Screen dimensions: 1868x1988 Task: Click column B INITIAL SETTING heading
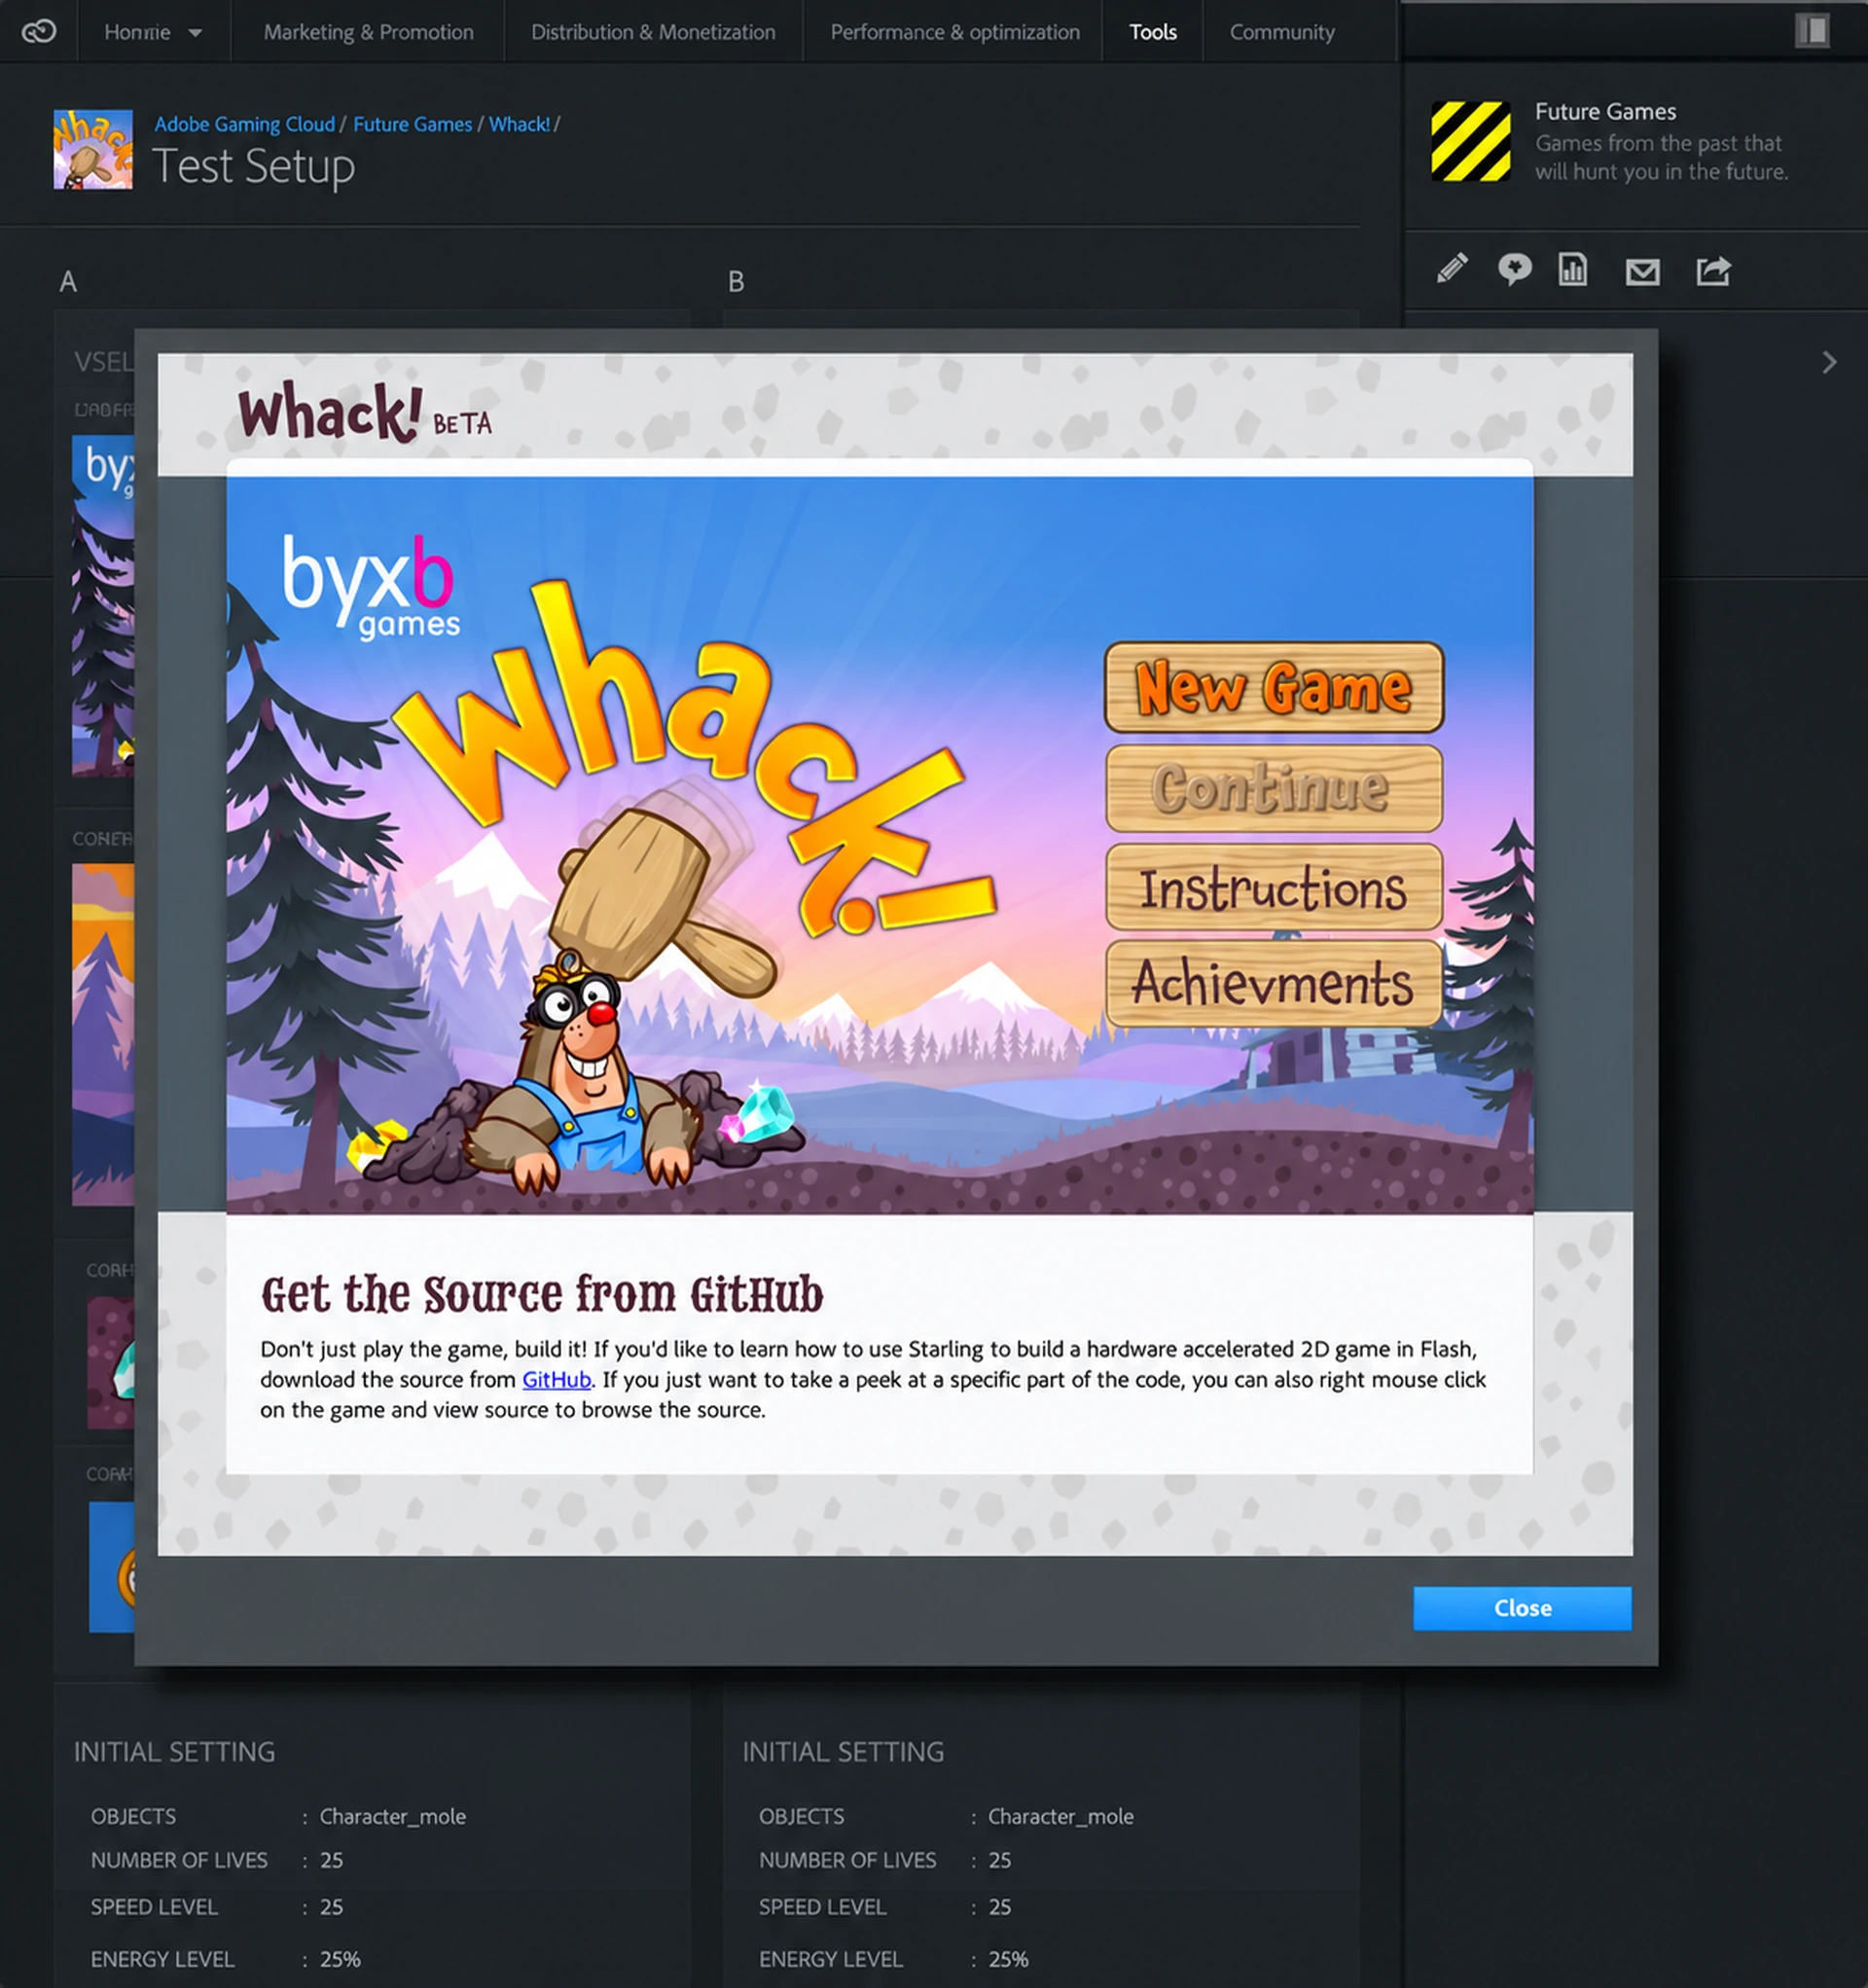[843, 1752]
